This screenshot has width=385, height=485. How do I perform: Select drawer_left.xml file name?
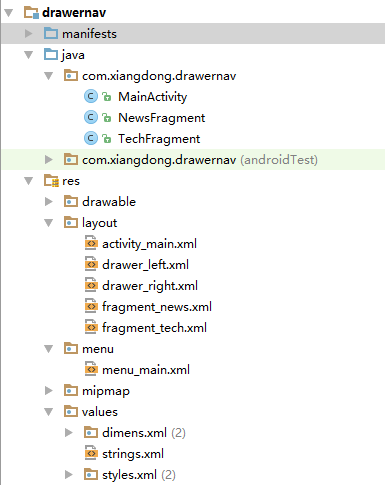click(x=145, y=265)
